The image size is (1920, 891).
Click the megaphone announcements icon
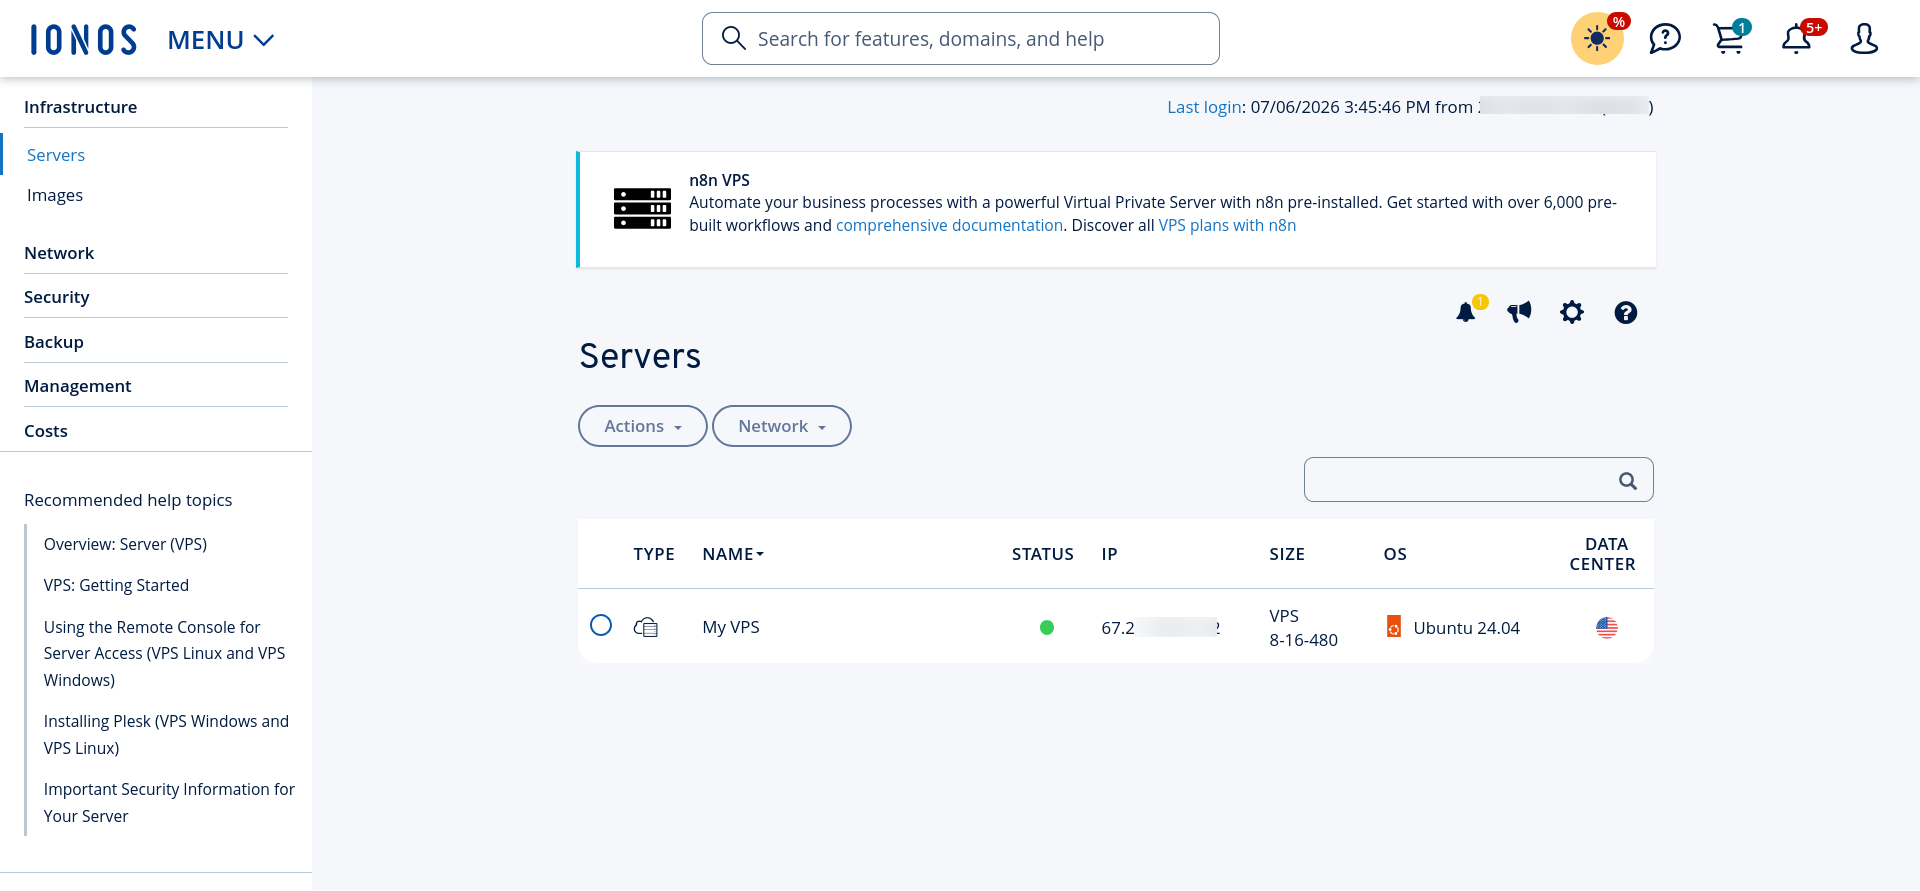coord(1519,312)
